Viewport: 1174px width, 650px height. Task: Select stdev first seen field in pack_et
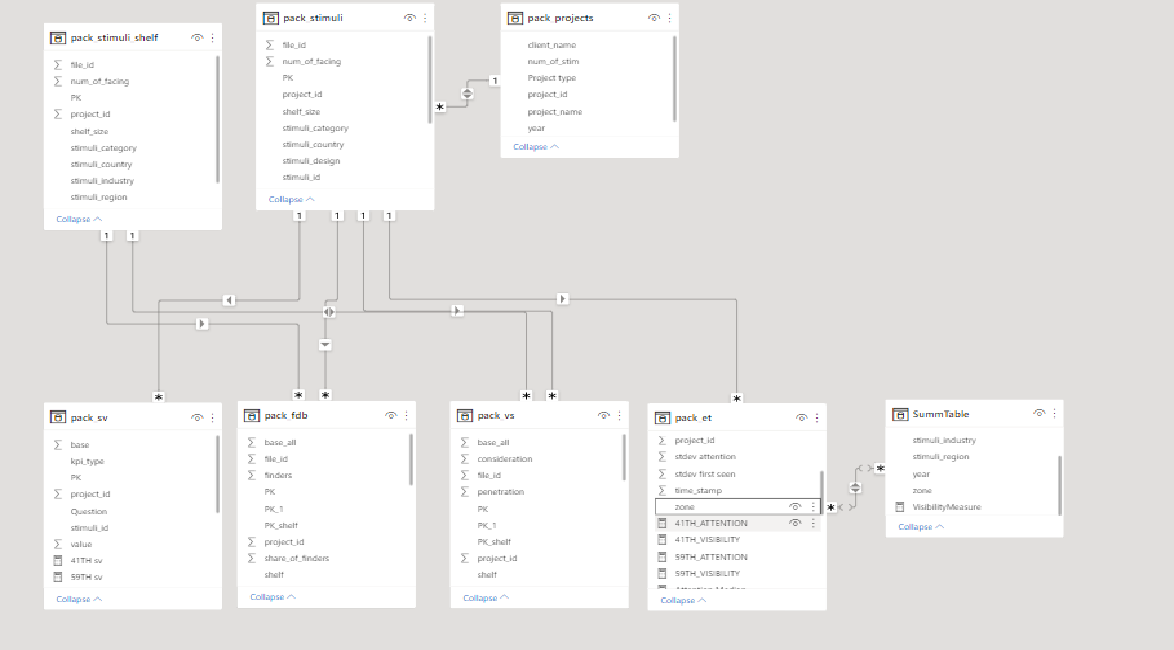click(705, 474)
